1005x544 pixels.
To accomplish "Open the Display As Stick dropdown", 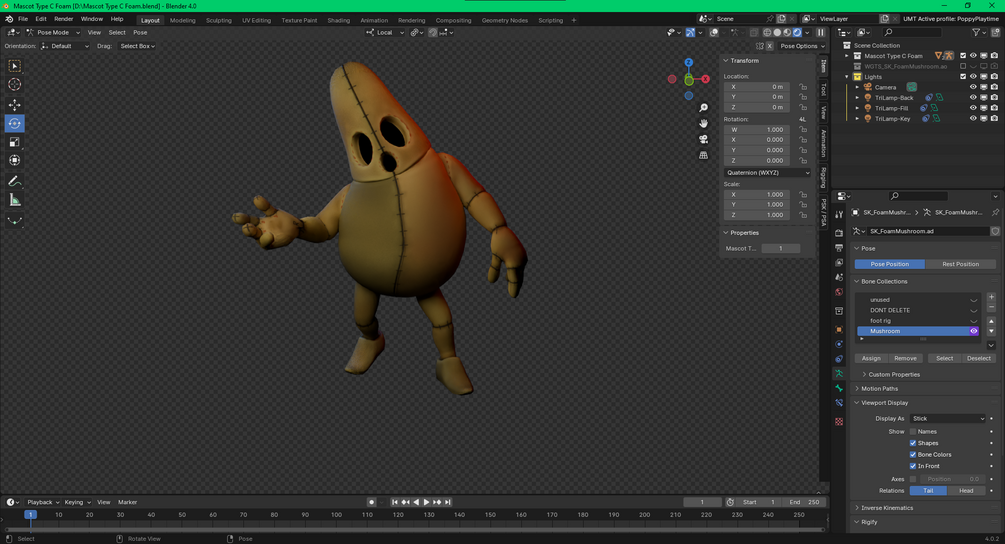I will coord(948,419).
